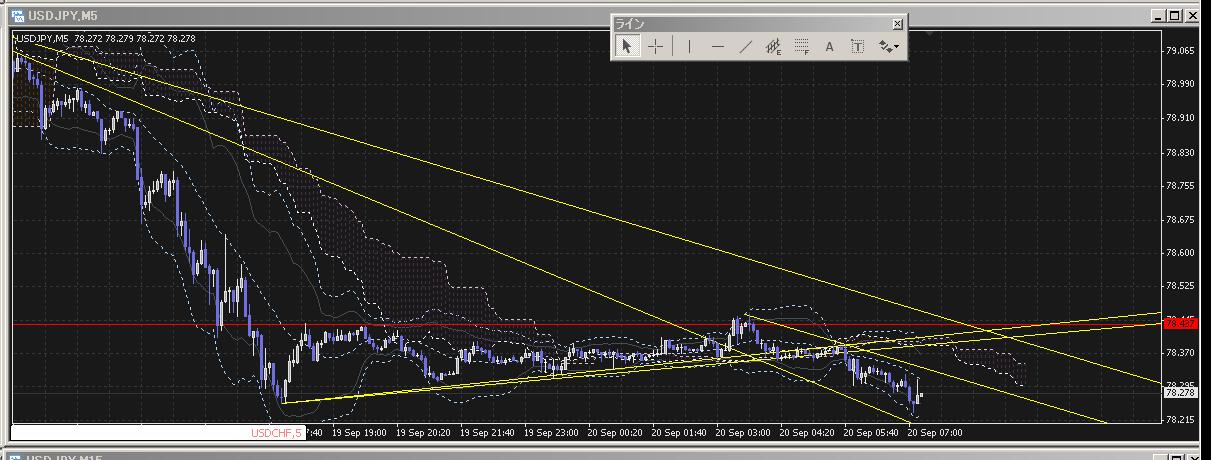Activate the crosshair tool

(x=655, y=46)
